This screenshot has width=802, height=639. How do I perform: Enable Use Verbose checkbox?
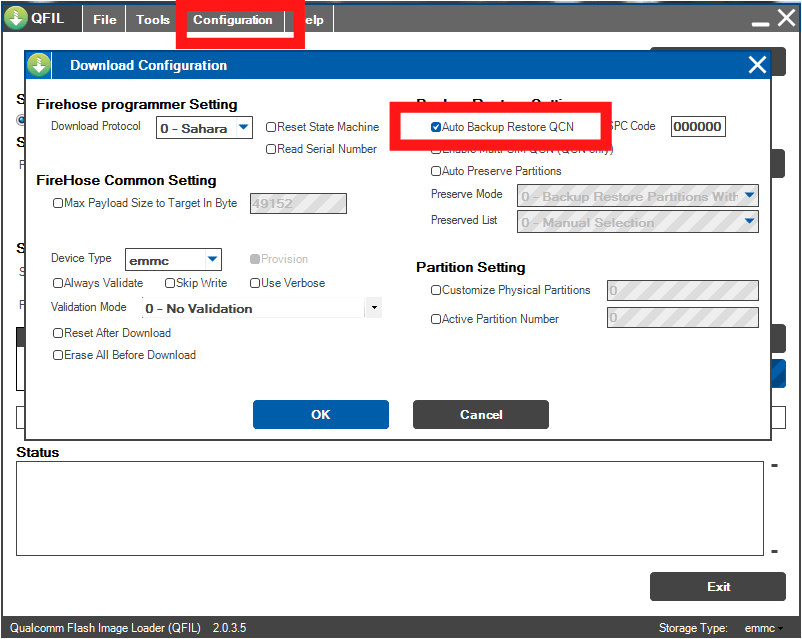click(x=255, y=283)
